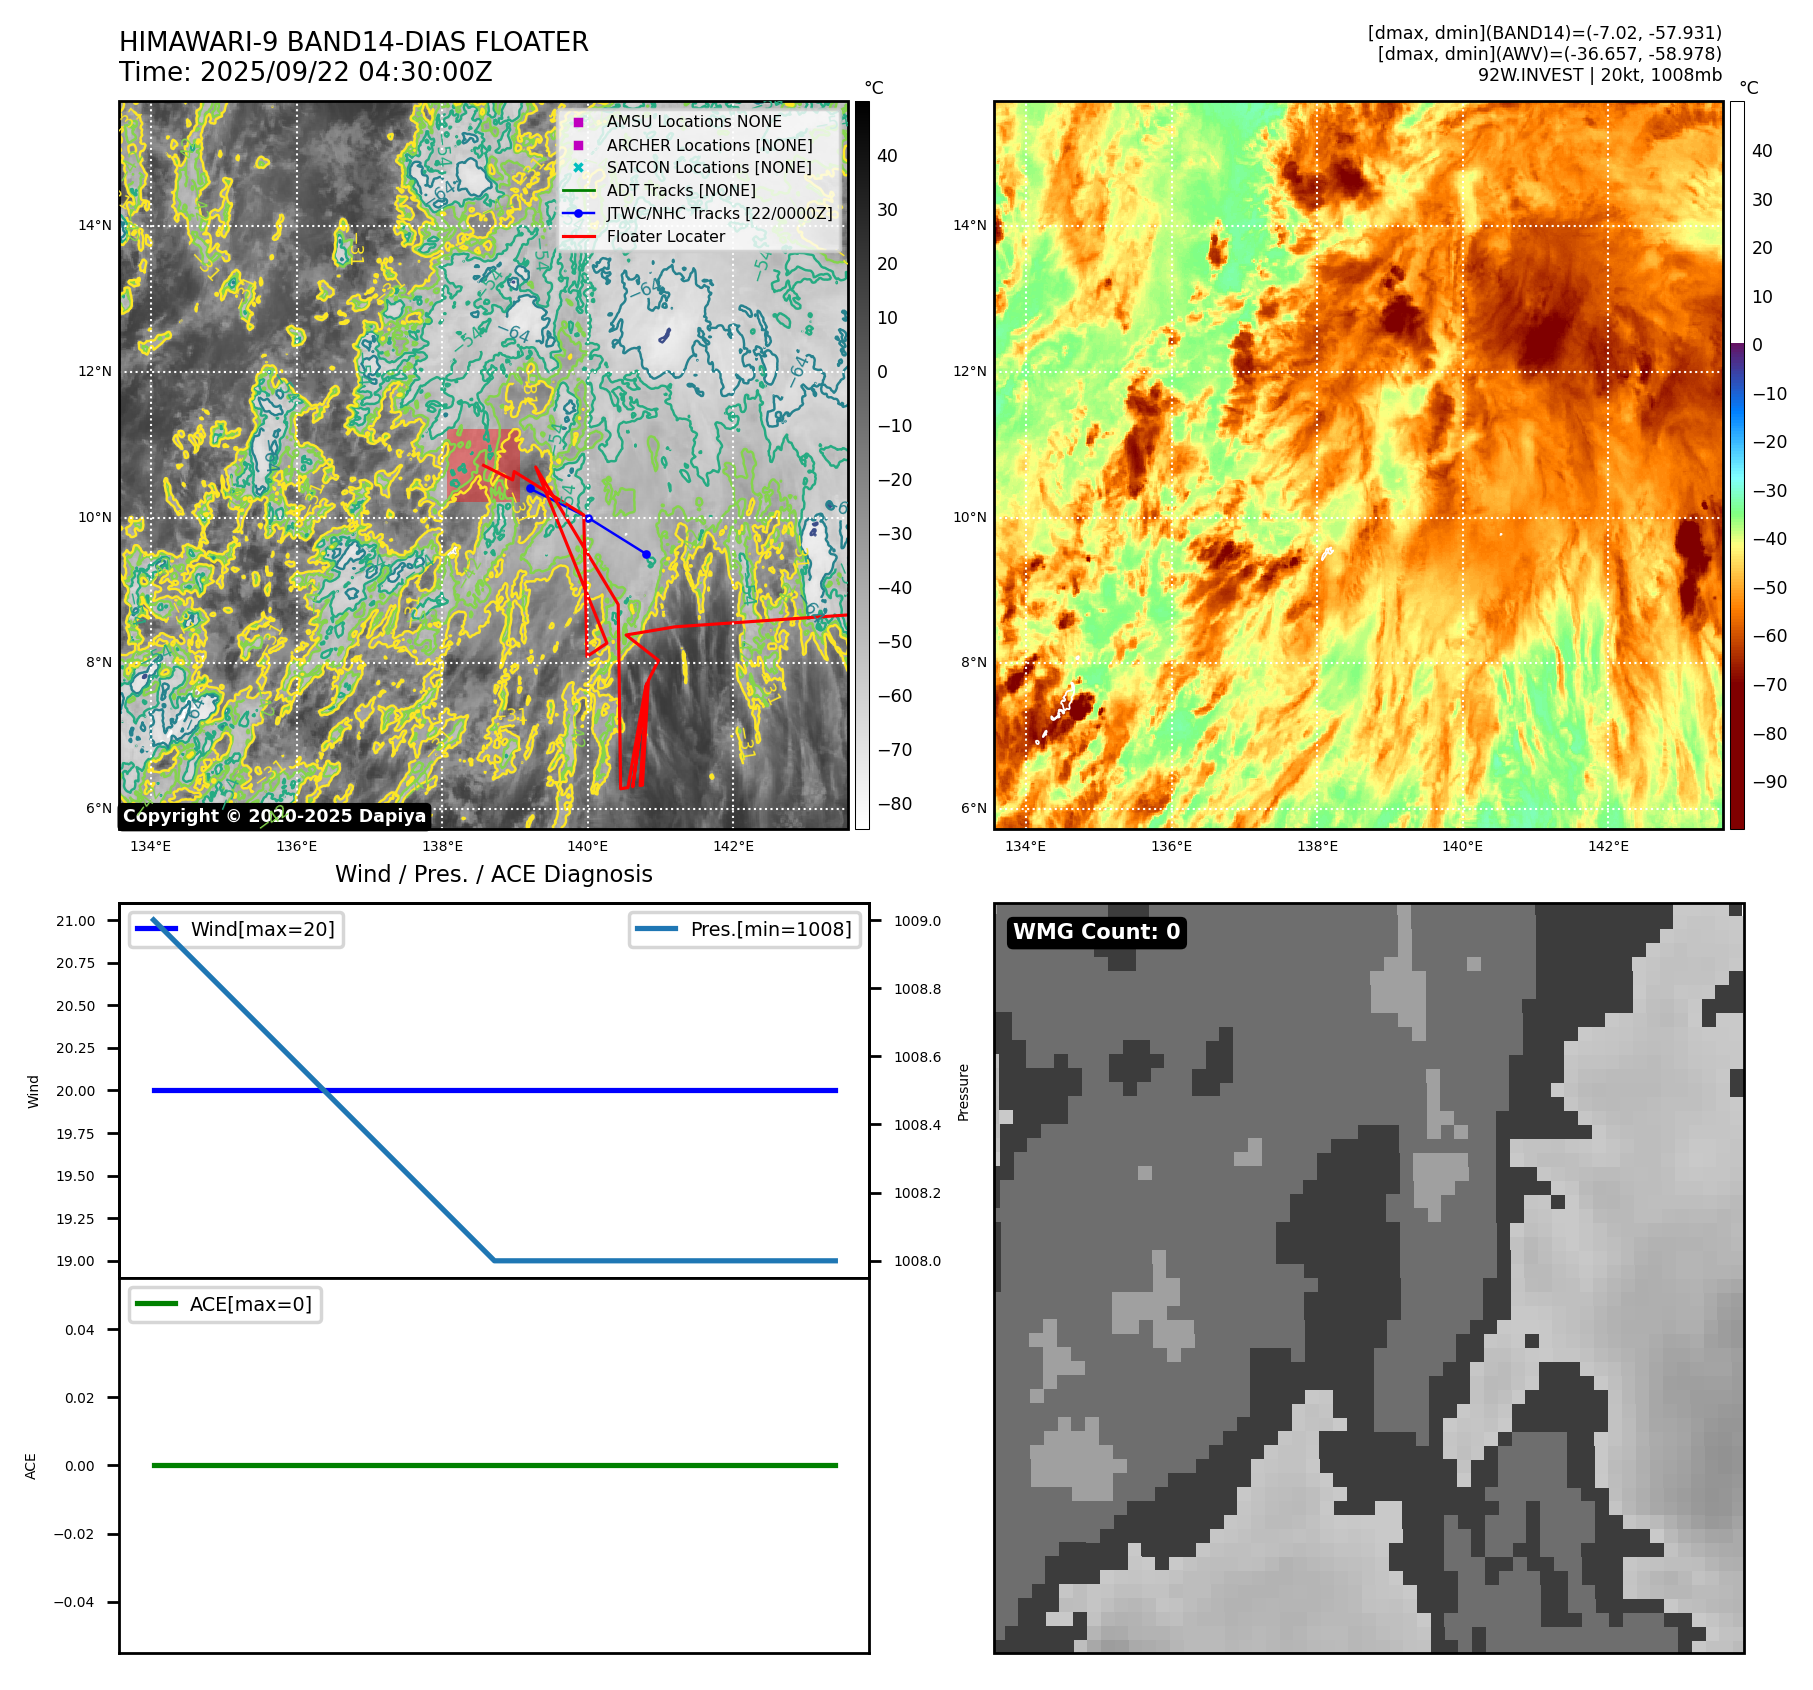The image size is (1813, 1690).
Task: Click the '−90' tick on the rainbow colorbar
Action: tap(1770, 782)
